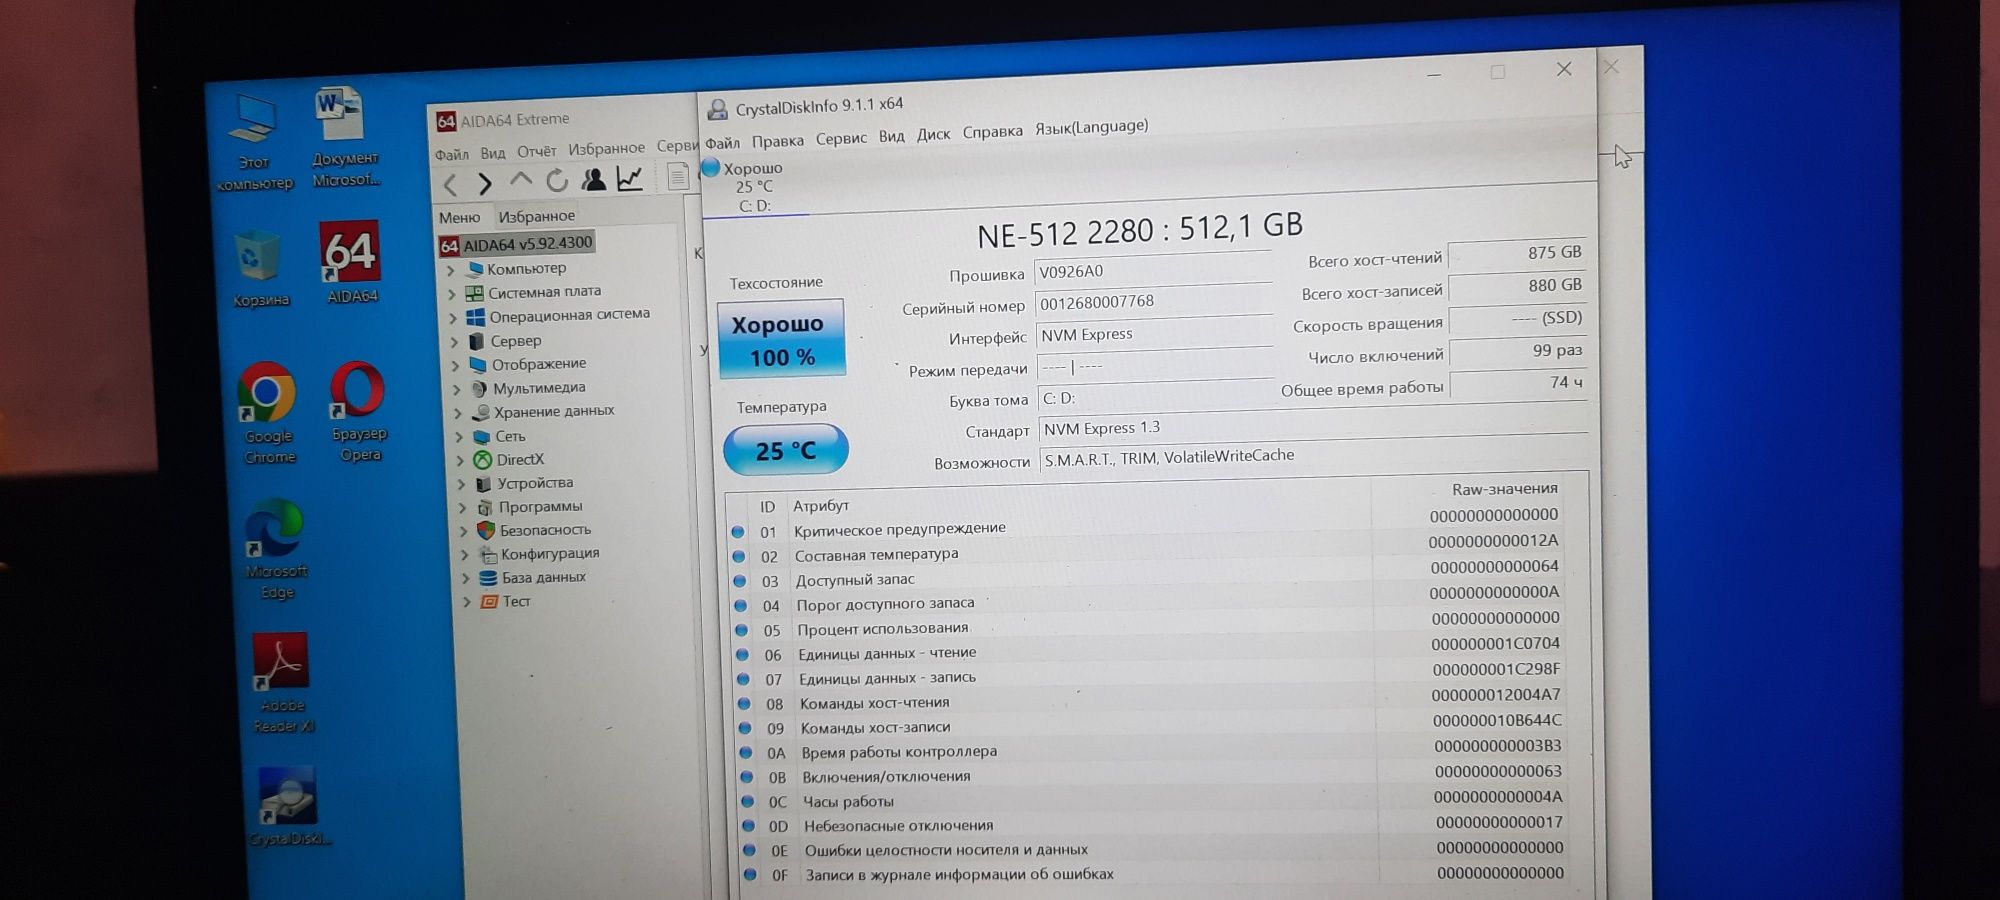Click AIDA64 toolbar Refresh icon
Screen dimensions: 2000x900
pos(557,180)
